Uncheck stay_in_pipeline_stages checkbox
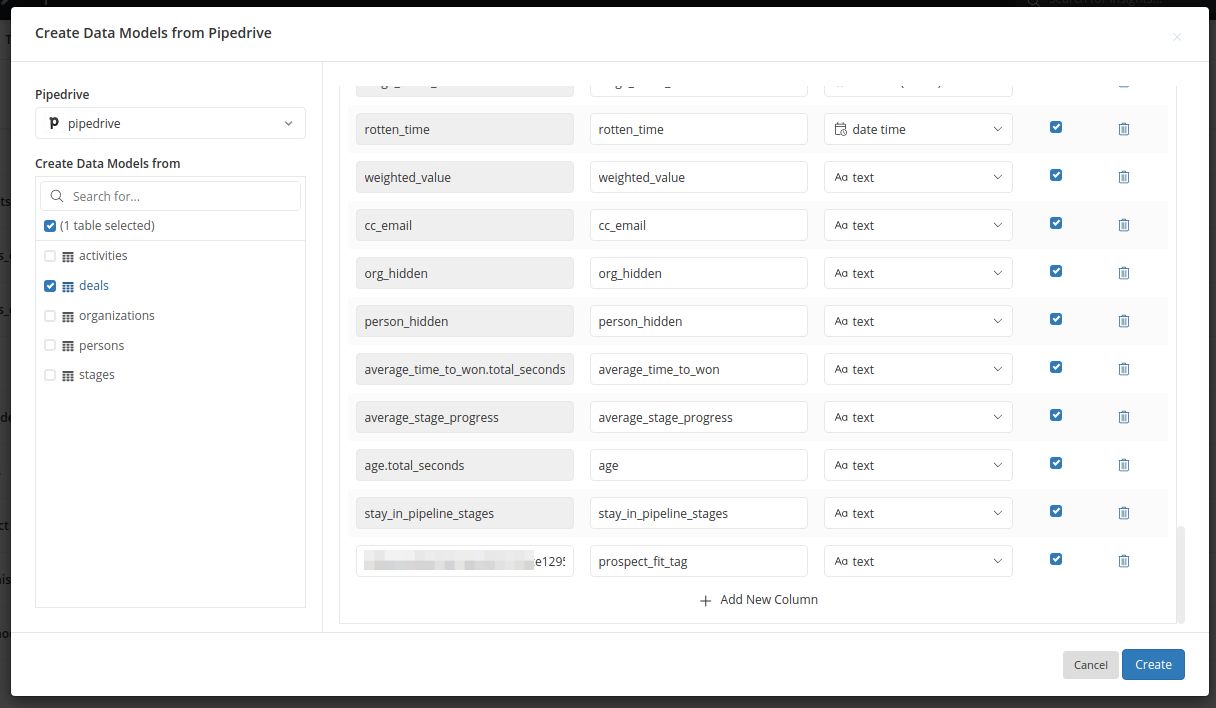 1056,511
